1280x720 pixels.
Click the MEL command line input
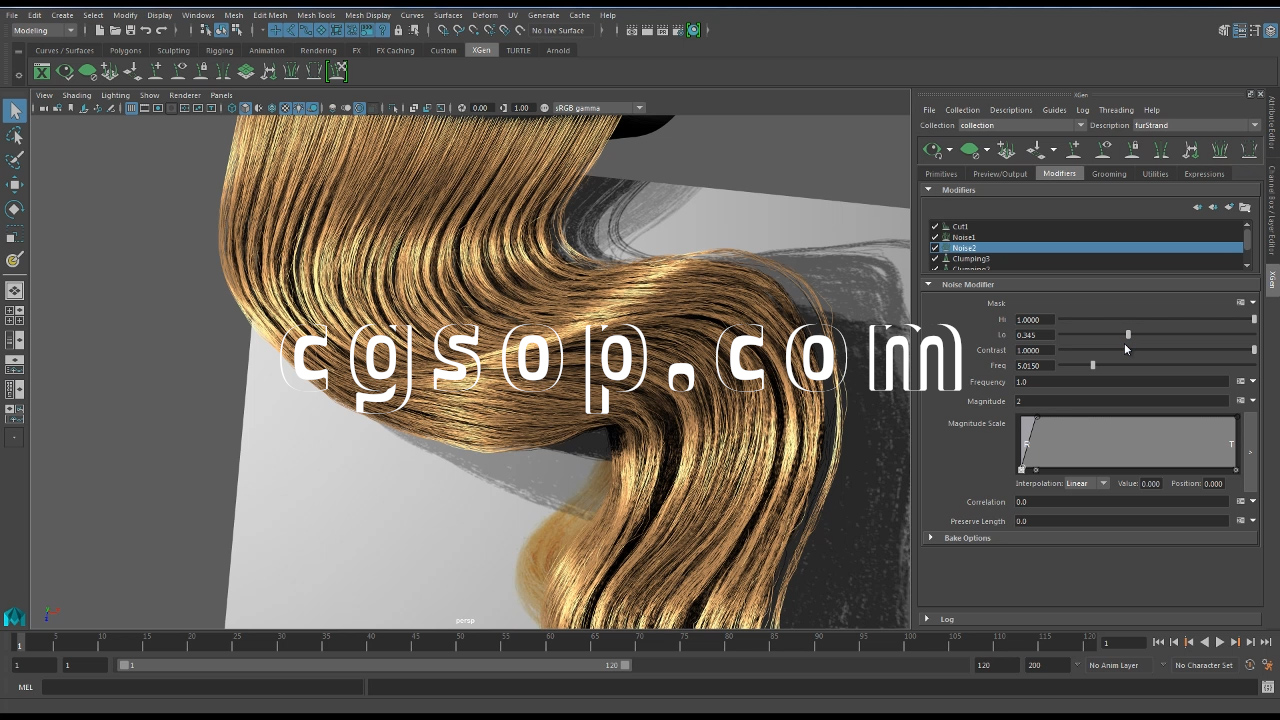202,687
